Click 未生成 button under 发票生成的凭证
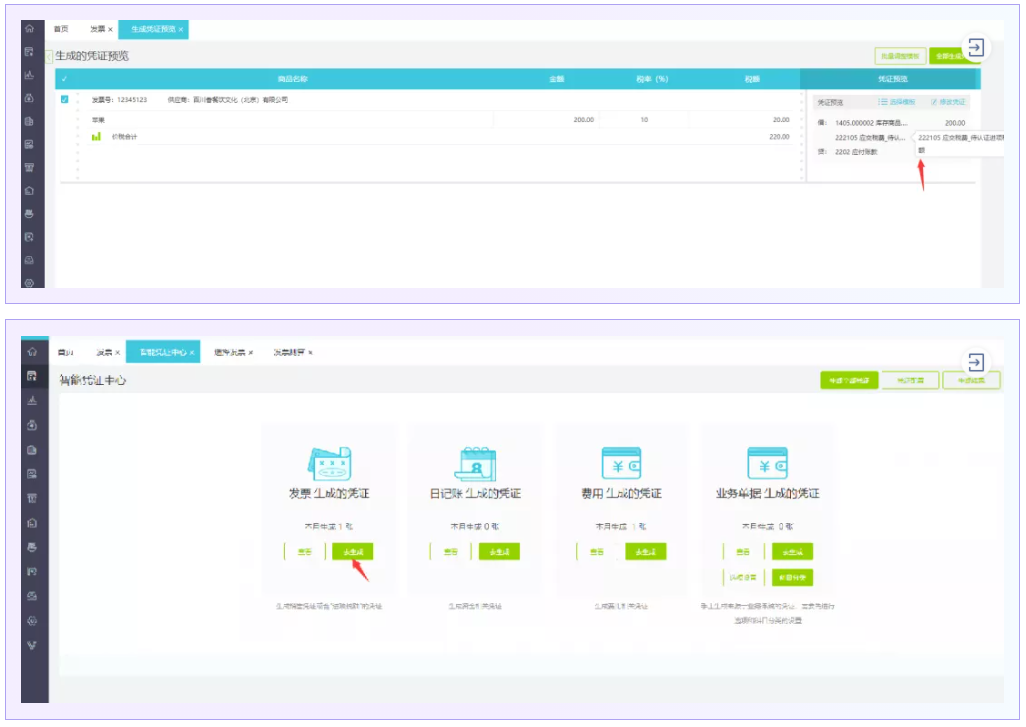Viewport: 1026px width, 727px height. 353,552
